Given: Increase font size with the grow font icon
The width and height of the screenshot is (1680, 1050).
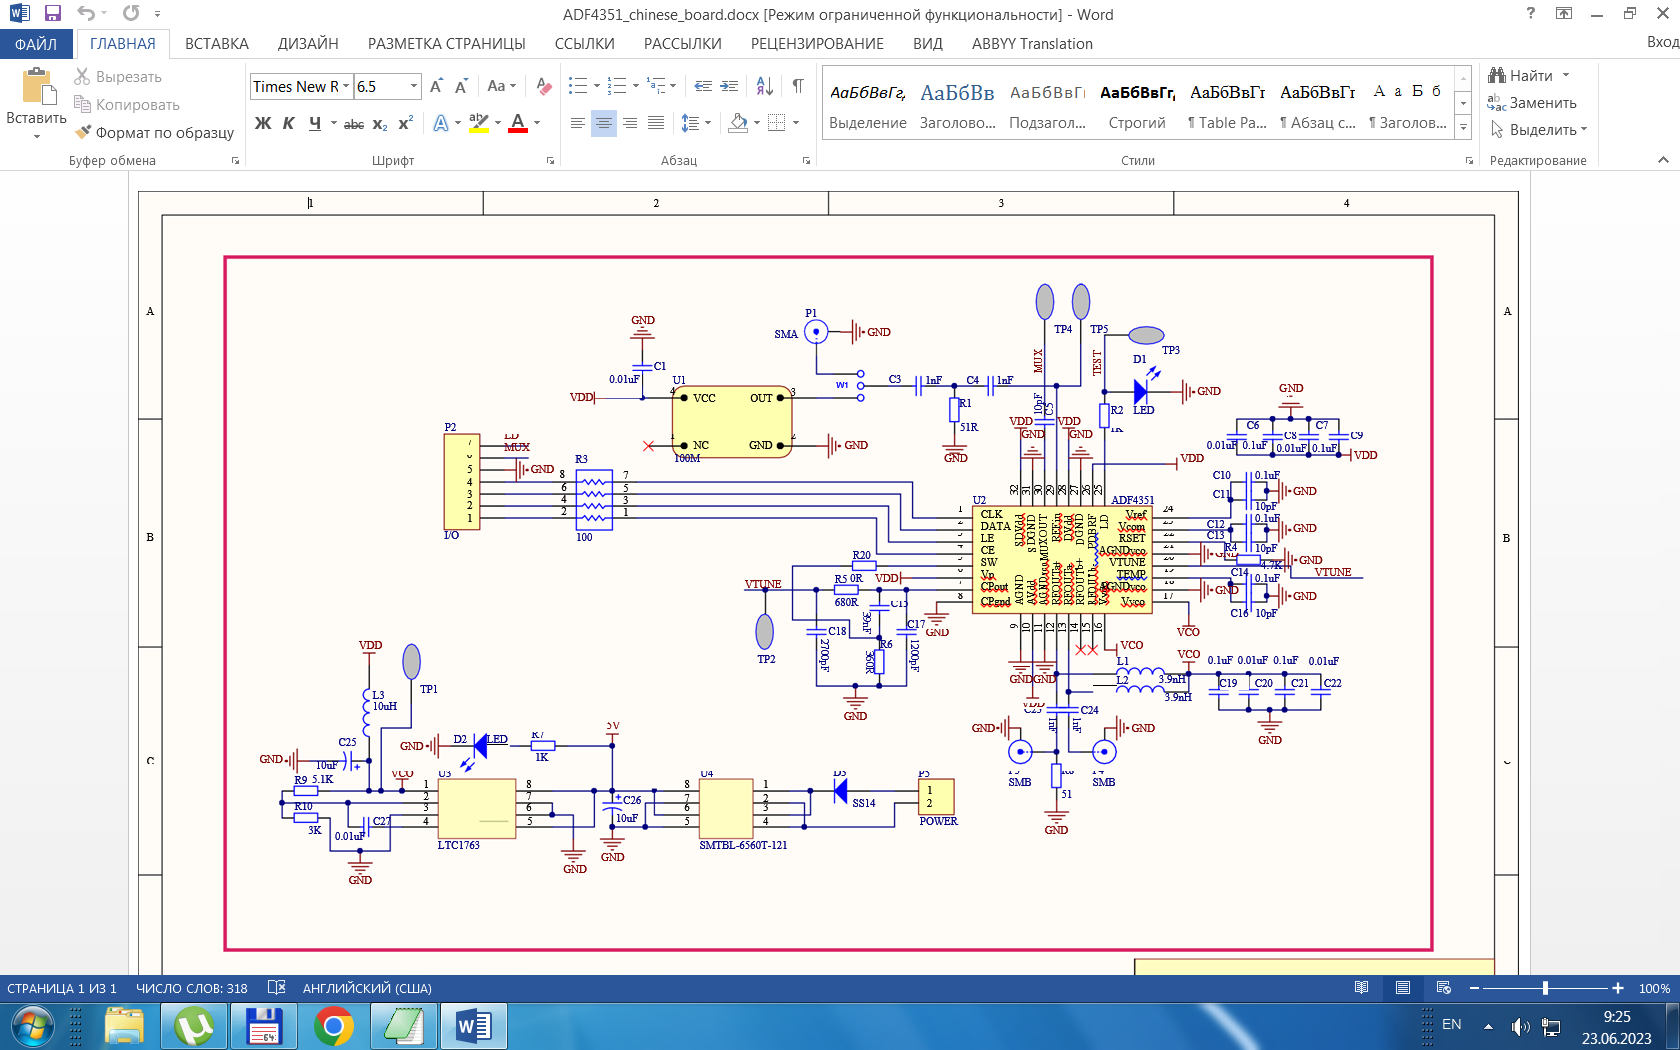Looking at the screenshot, I should [436, 87].
